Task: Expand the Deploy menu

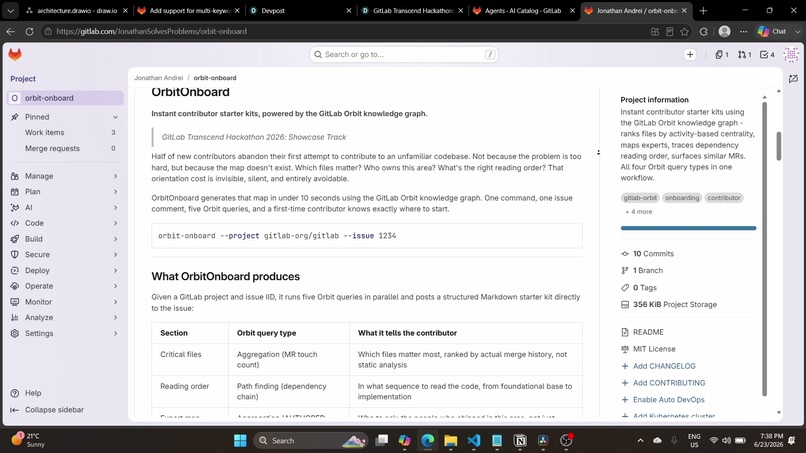Action: pos(65,270)
